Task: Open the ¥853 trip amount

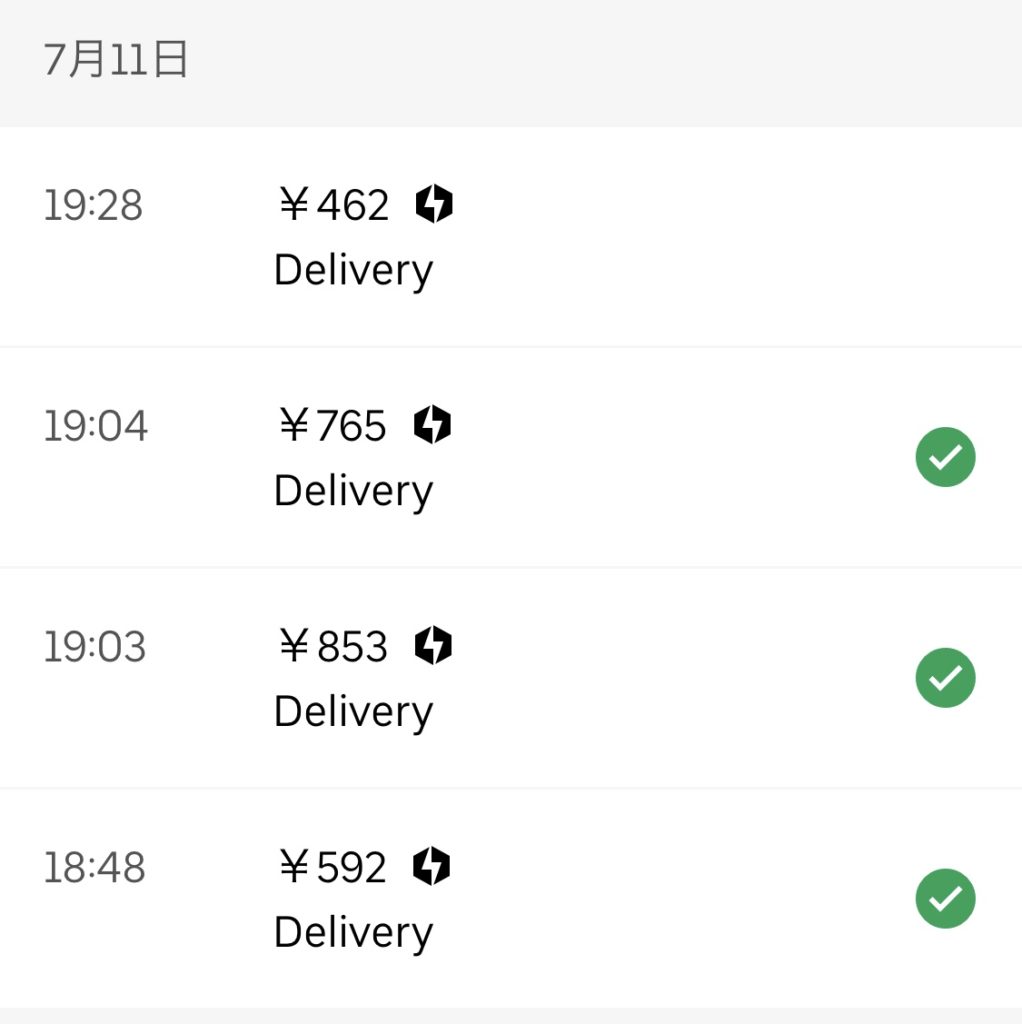Action: click(333, 646)
